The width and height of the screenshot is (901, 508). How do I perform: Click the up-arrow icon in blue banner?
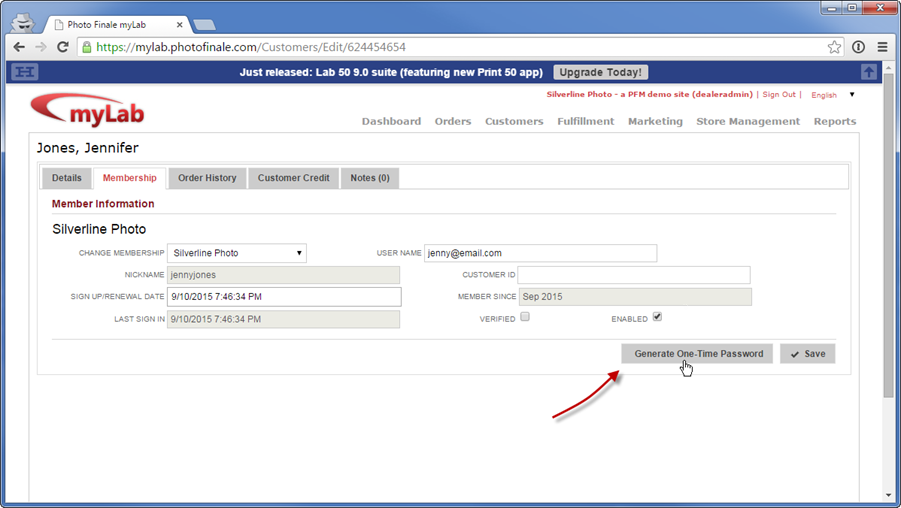[869, 72]
